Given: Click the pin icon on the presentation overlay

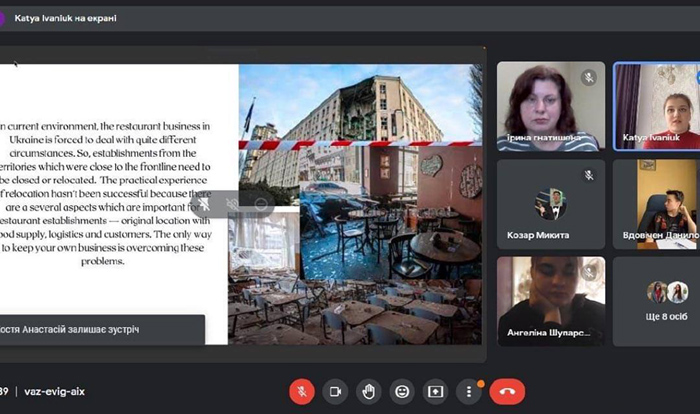Looking at the screenshot, I should click(204, 204).
